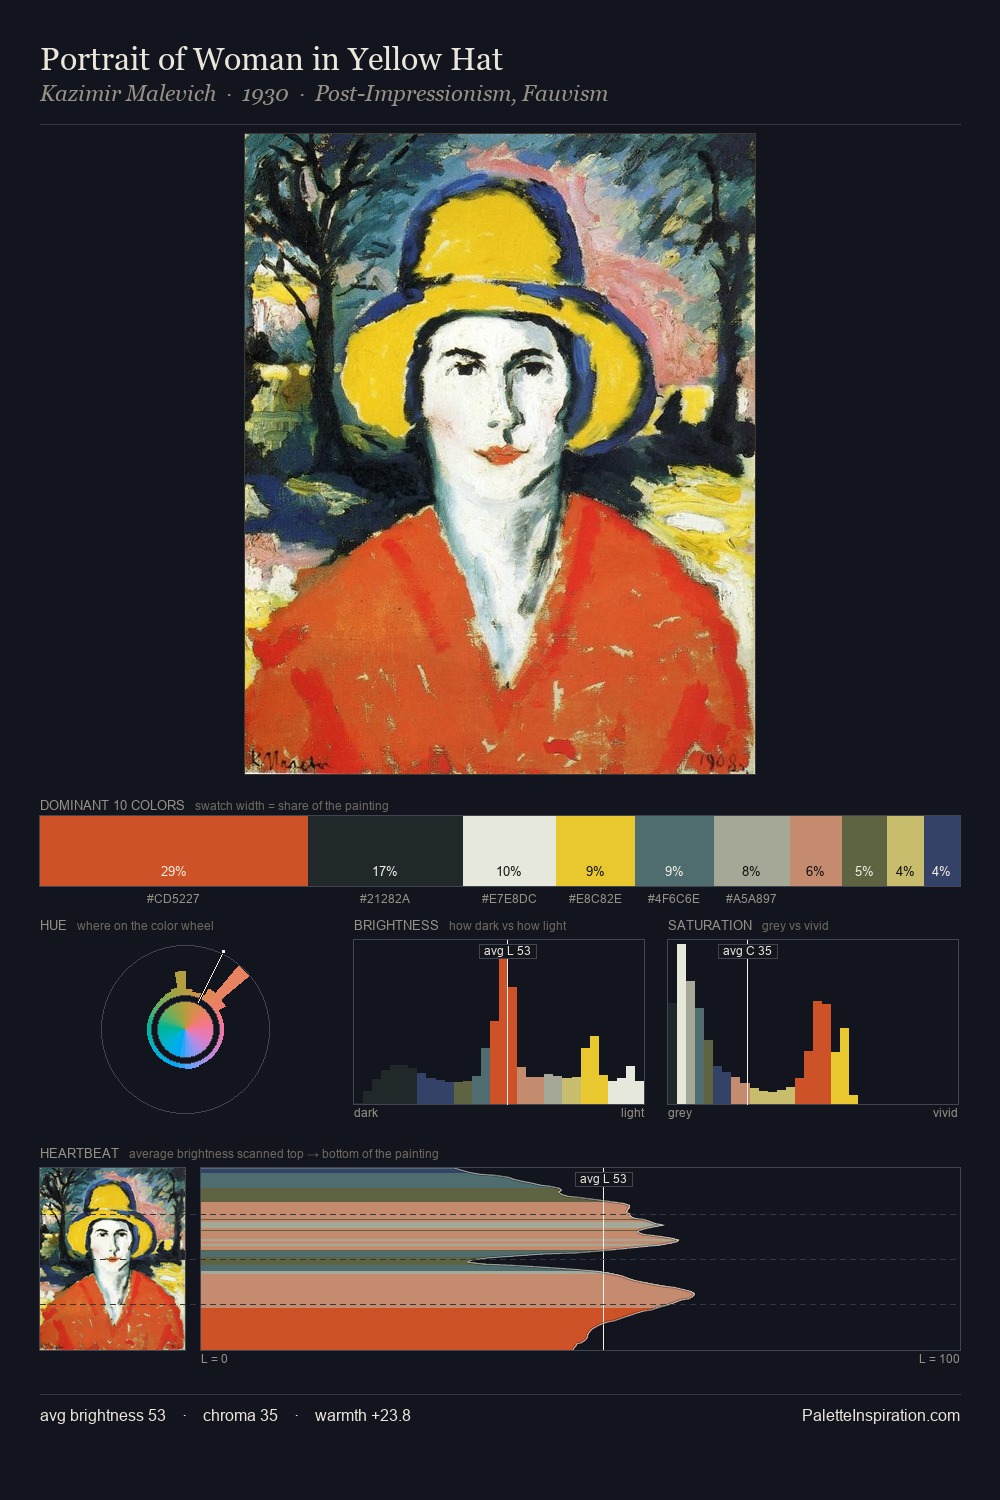Click the avg C 35 label in Saturation chart
The width and height of the screenshot is (1000, 1500).
click(x=747, y=951)
